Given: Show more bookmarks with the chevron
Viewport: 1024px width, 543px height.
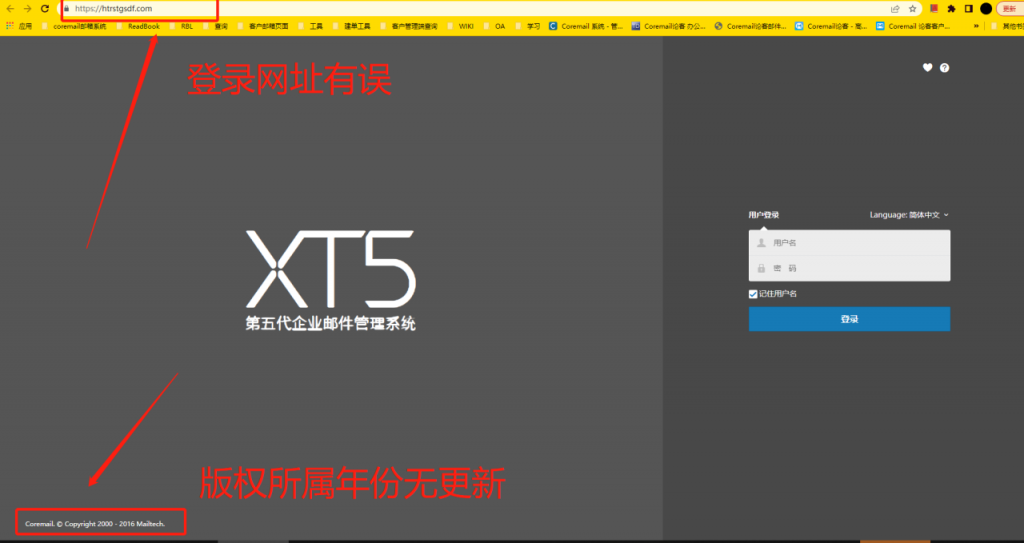Looking at the screenshot, I should pyautogui.click(x=976, y=26).
